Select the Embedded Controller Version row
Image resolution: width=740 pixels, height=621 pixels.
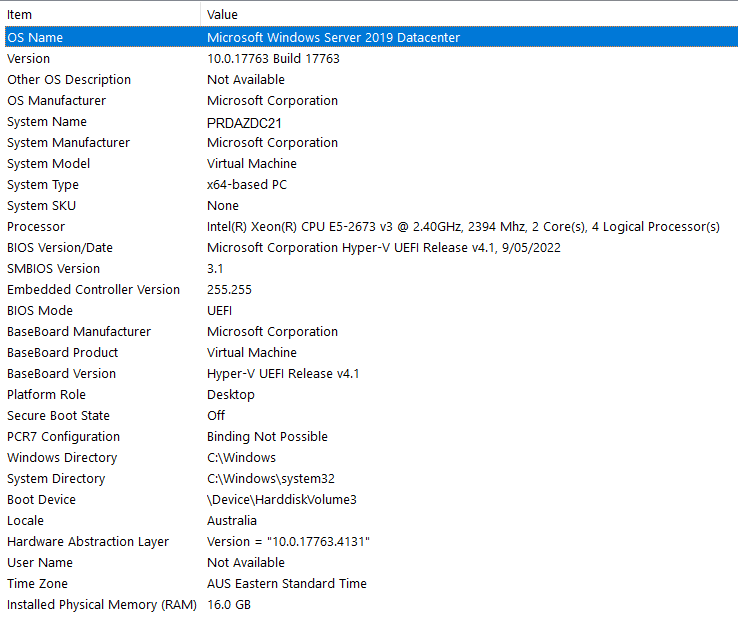point(371,290)
